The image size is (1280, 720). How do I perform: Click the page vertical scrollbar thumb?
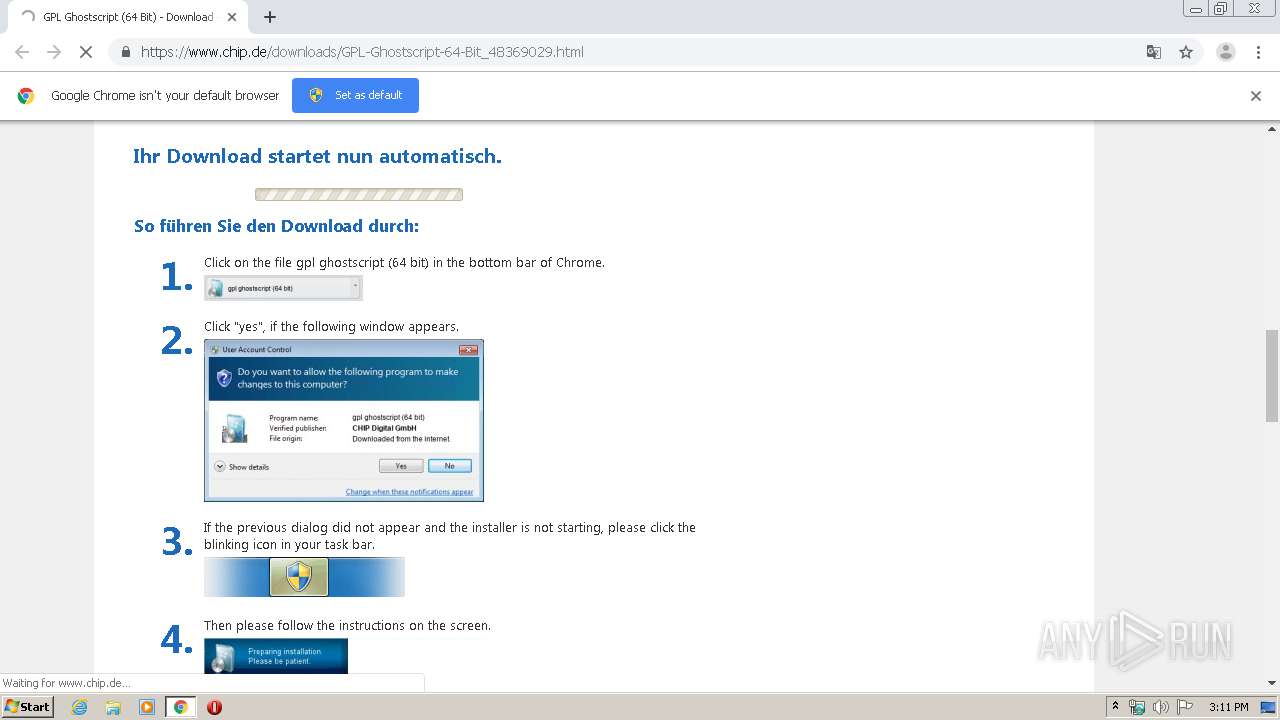1272,375
